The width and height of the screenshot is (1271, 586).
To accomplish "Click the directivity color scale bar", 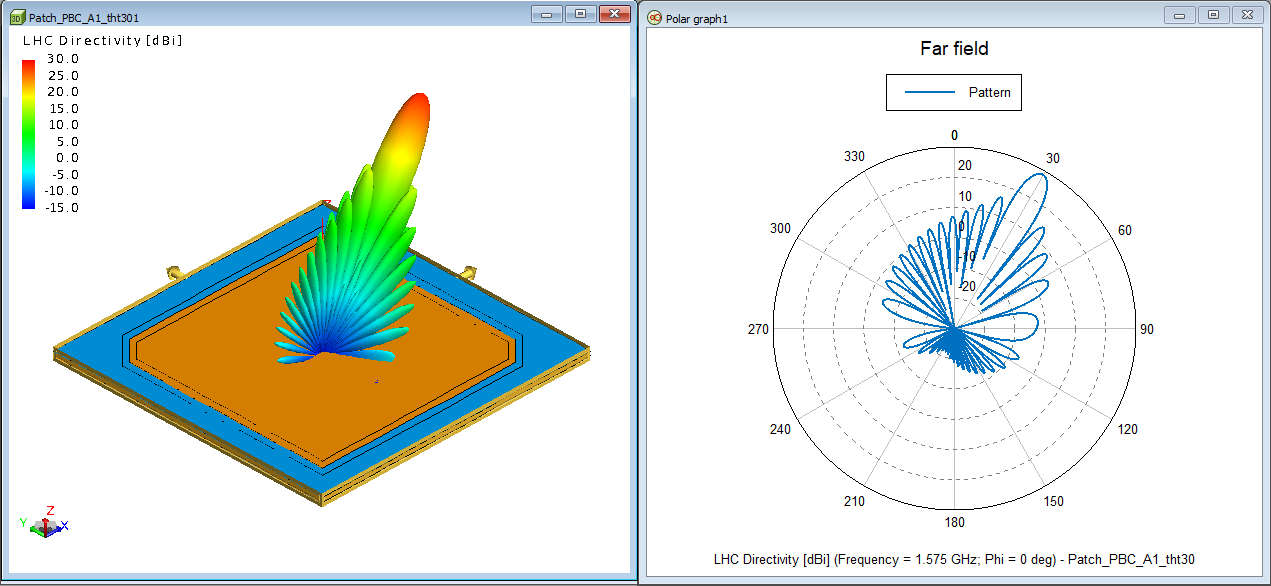I will click(x=29, y=134).
